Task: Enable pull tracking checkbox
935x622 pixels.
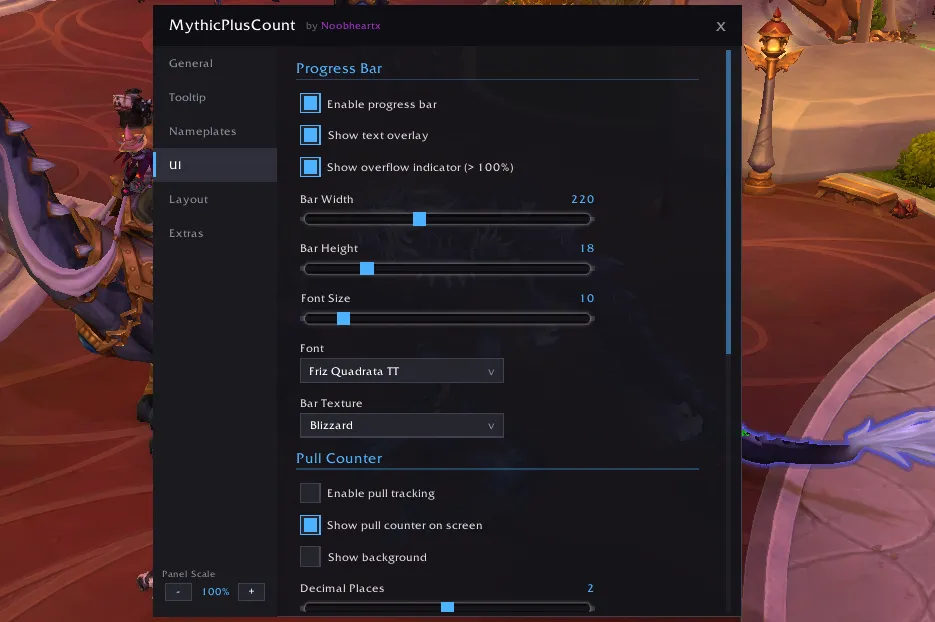Action: click(310, 493)
